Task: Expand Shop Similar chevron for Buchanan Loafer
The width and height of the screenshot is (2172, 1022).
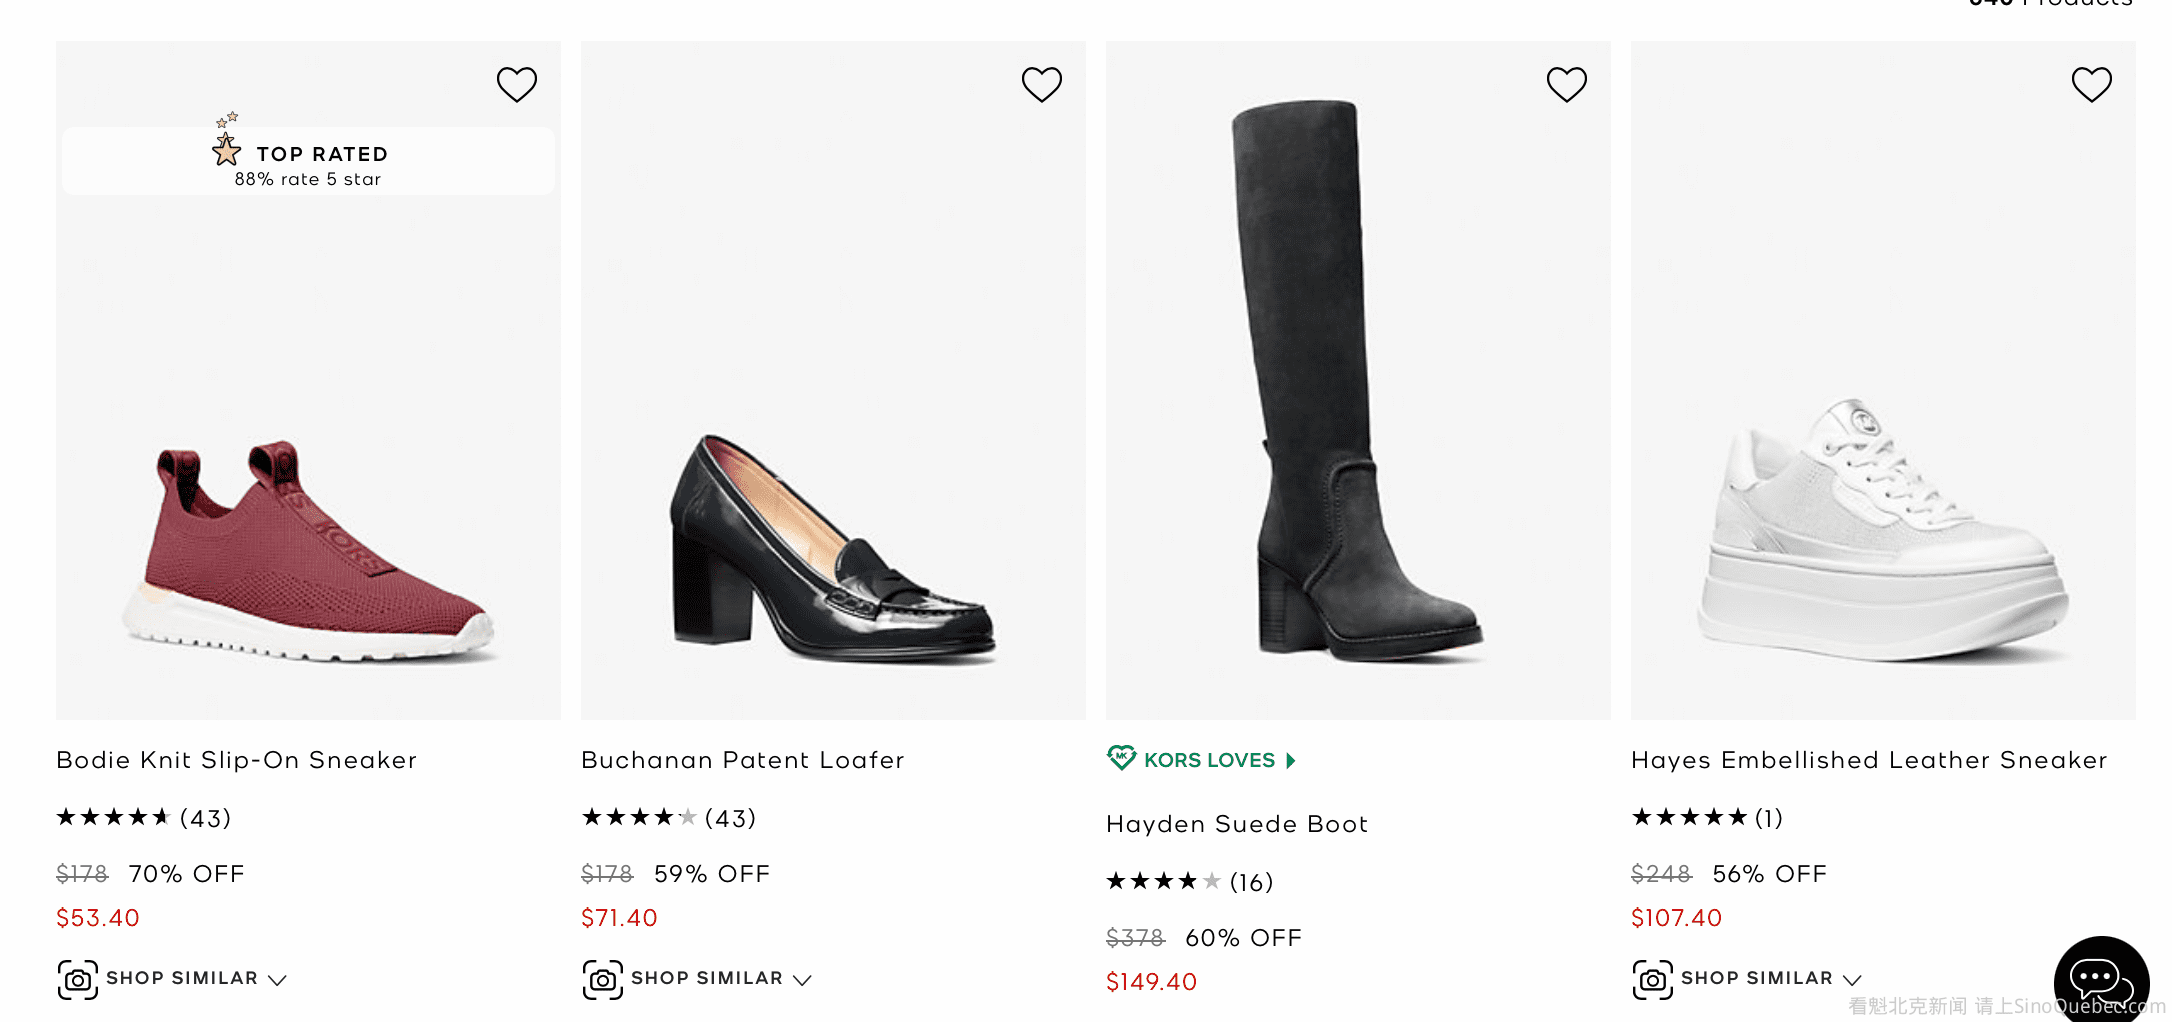Action: (802, 980)
